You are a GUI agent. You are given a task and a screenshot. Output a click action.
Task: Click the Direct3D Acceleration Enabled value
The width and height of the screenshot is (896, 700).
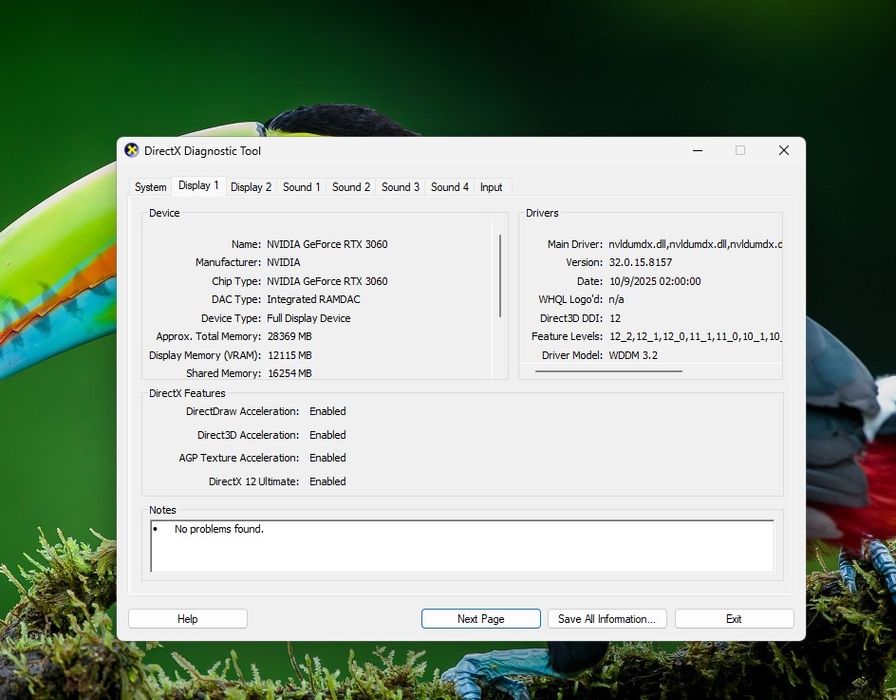coord(327,435)
